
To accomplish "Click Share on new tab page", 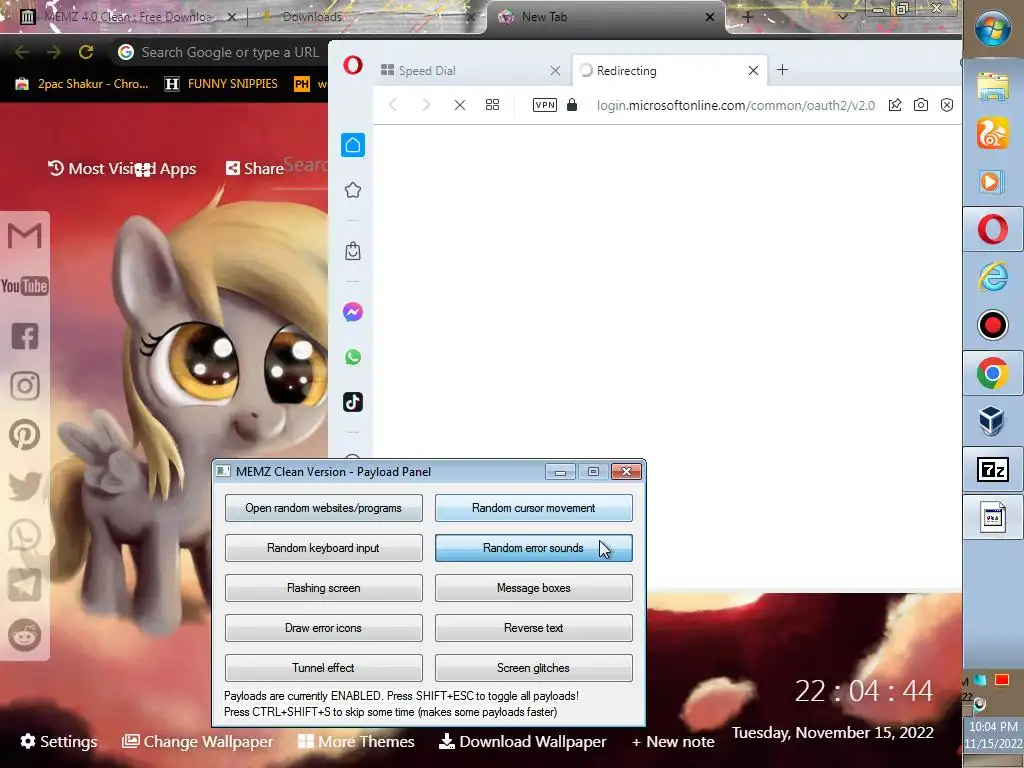I will tap(255, 168).
